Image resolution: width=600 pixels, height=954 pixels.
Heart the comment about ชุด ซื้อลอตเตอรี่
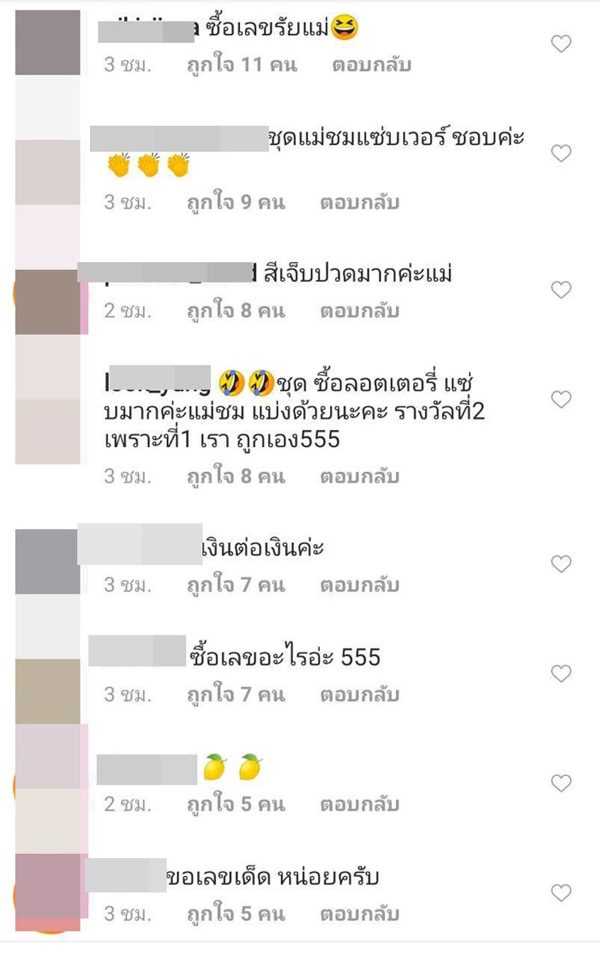click(x=561, y=399)
